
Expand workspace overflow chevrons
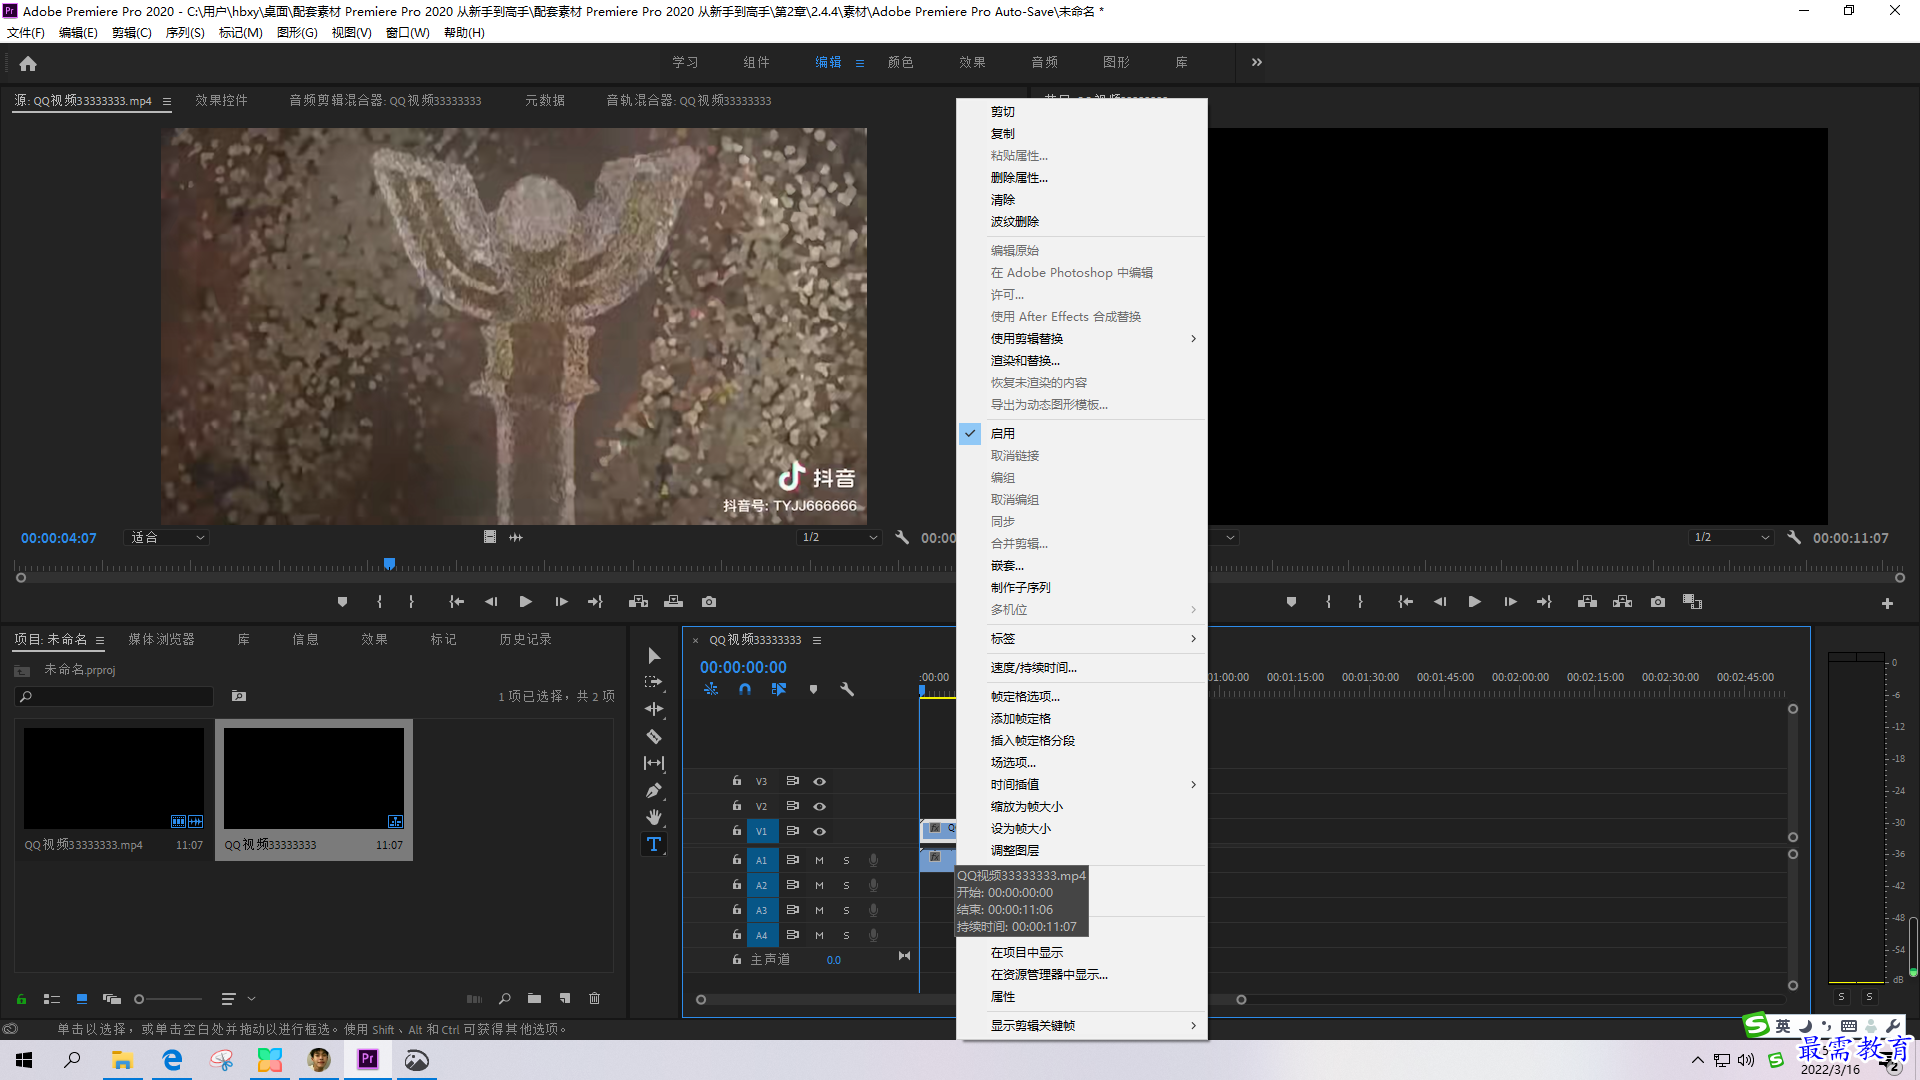click(x=1257, y=62)
